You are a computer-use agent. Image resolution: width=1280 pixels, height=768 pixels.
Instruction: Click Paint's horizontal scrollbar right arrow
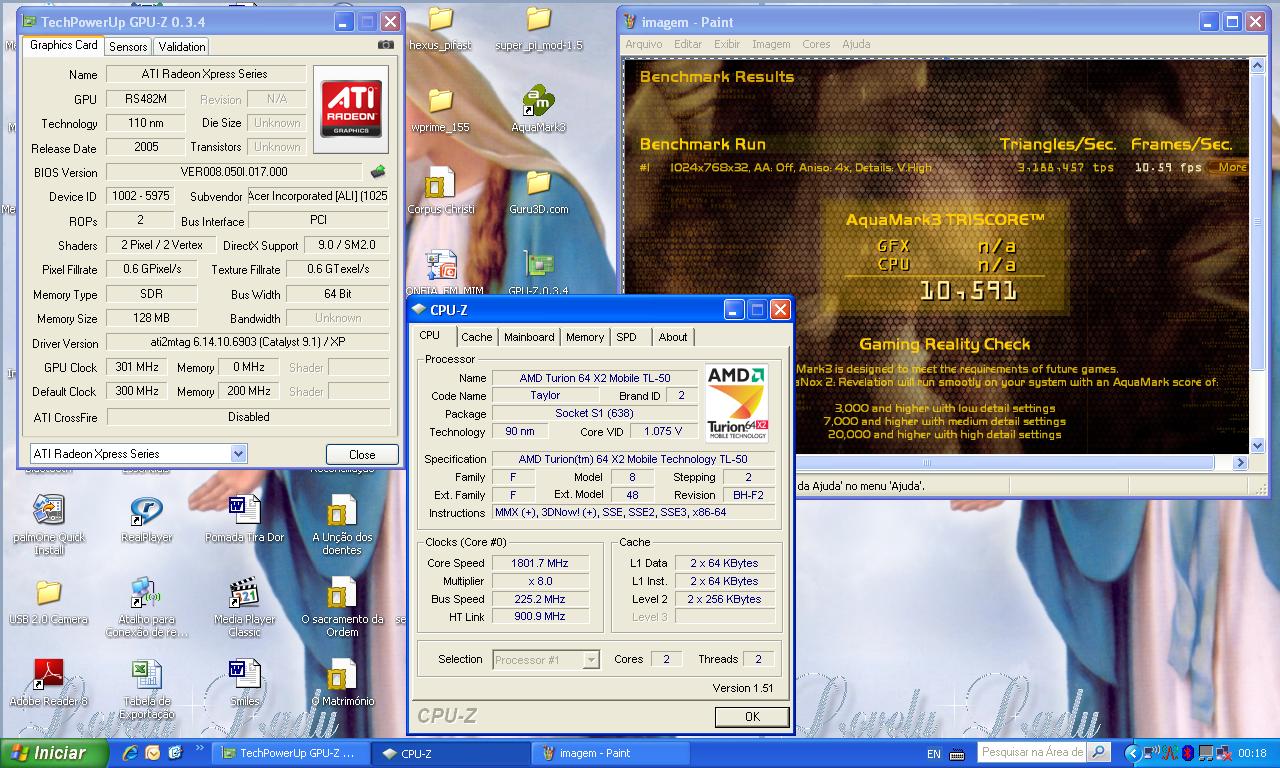point(1240,463)
